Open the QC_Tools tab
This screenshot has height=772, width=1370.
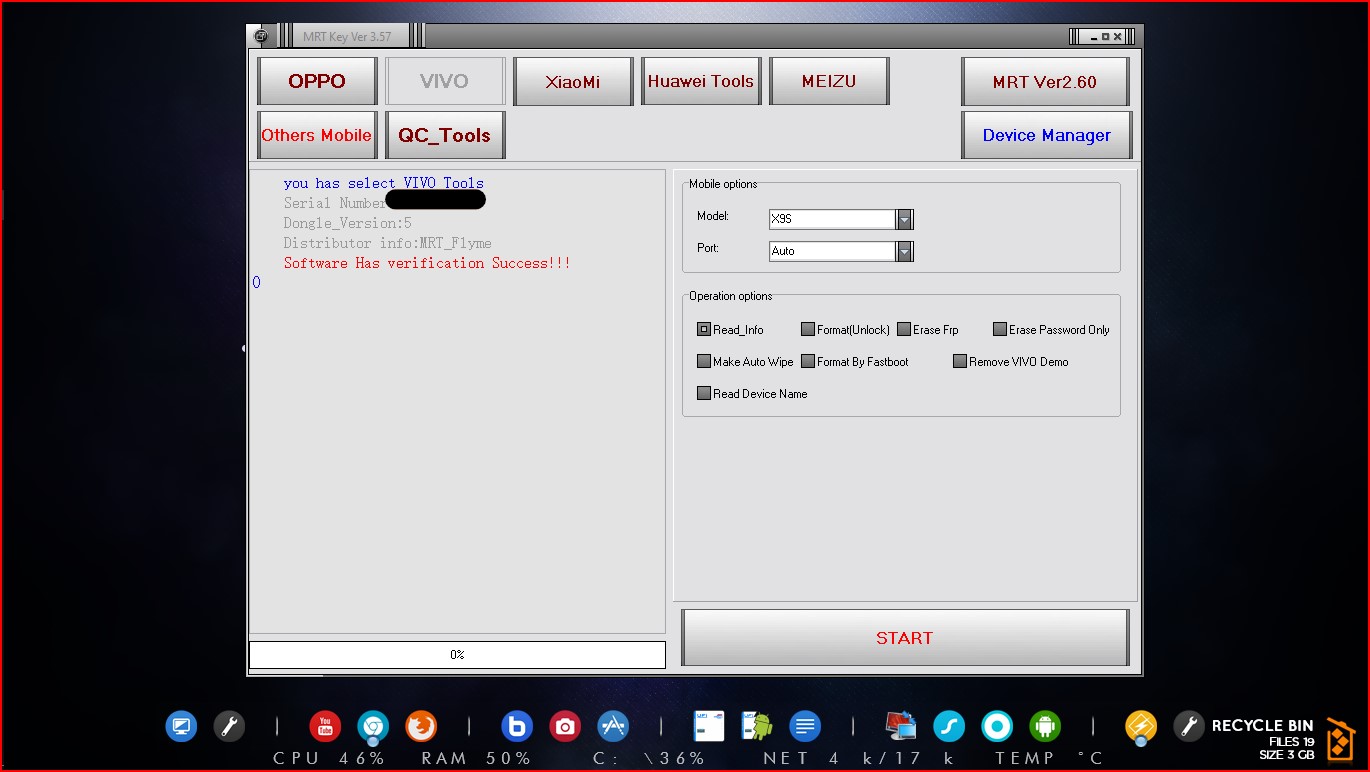coord(445,135)
